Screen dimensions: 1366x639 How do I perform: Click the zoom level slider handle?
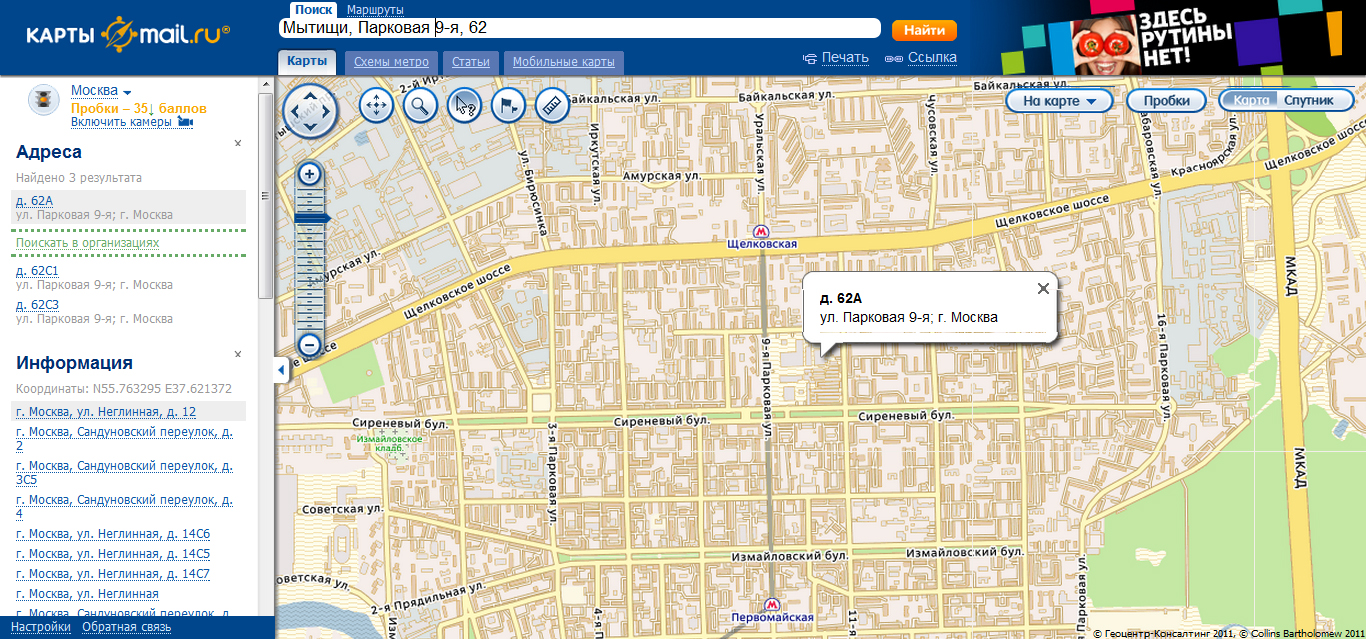point(311,218)
